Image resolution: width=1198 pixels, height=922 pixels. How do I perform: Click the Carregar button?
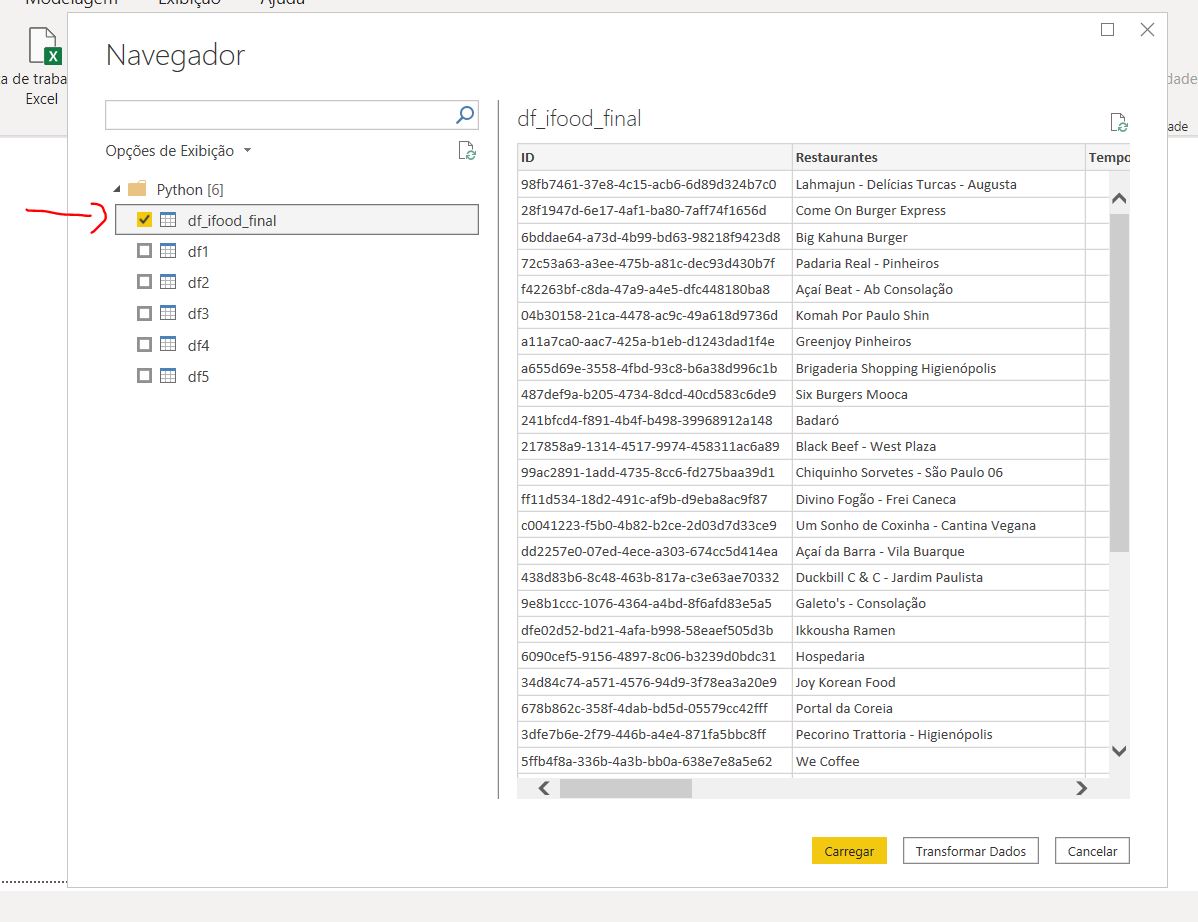(849, 851)
